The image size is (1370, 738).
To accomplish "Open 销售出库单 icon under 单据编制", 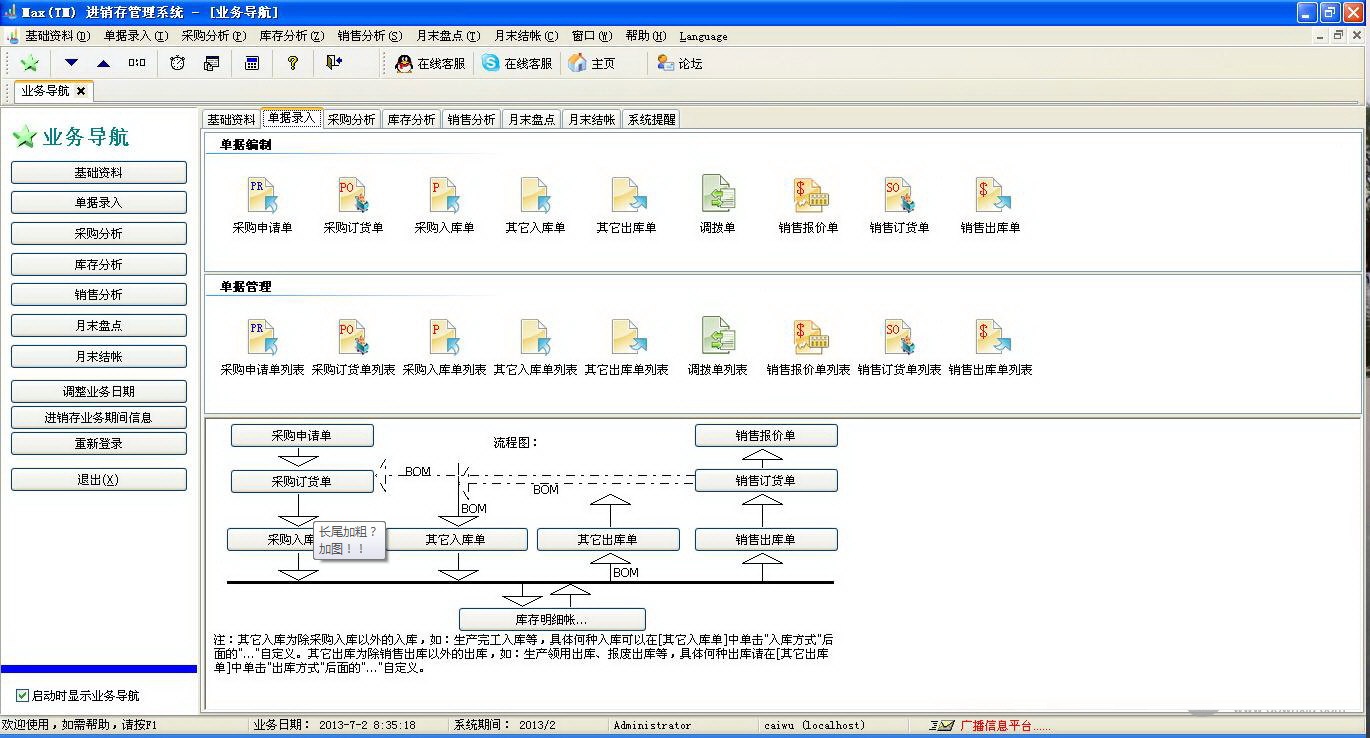I will (x=991, y=195).
